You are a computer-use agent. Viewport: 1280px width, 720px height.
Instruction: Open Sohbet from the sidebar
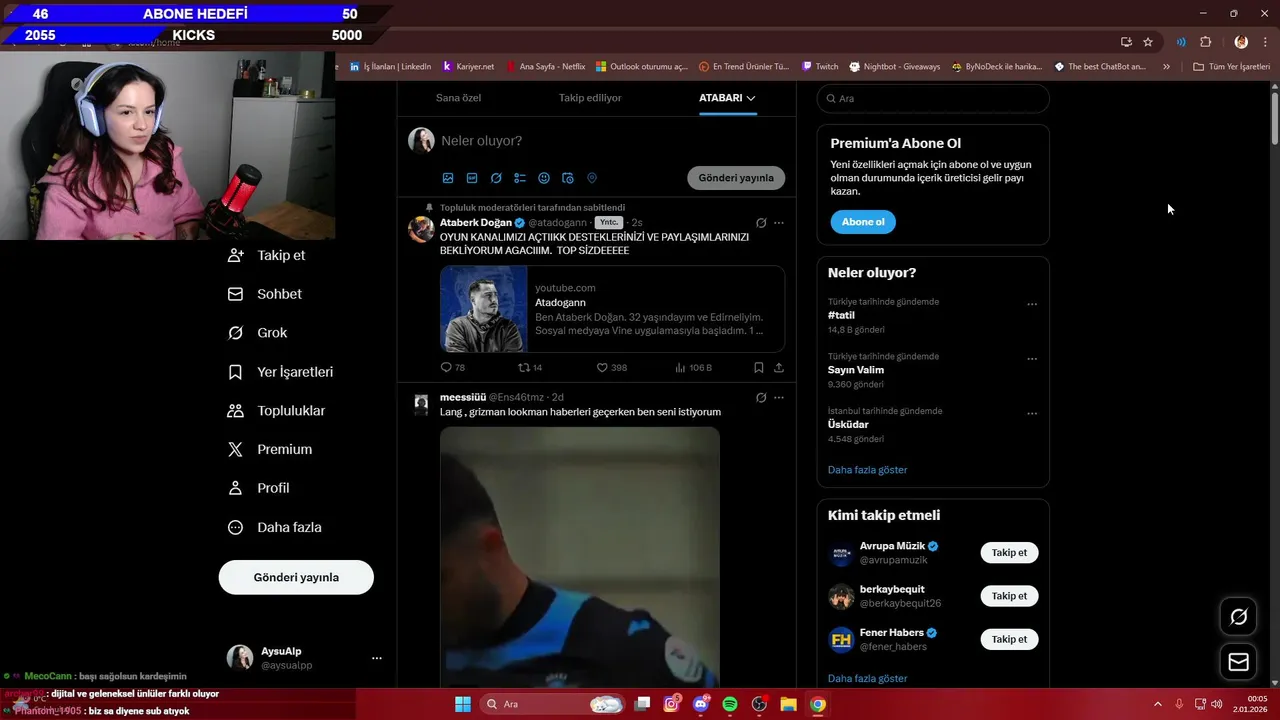[x=265, y=294]
